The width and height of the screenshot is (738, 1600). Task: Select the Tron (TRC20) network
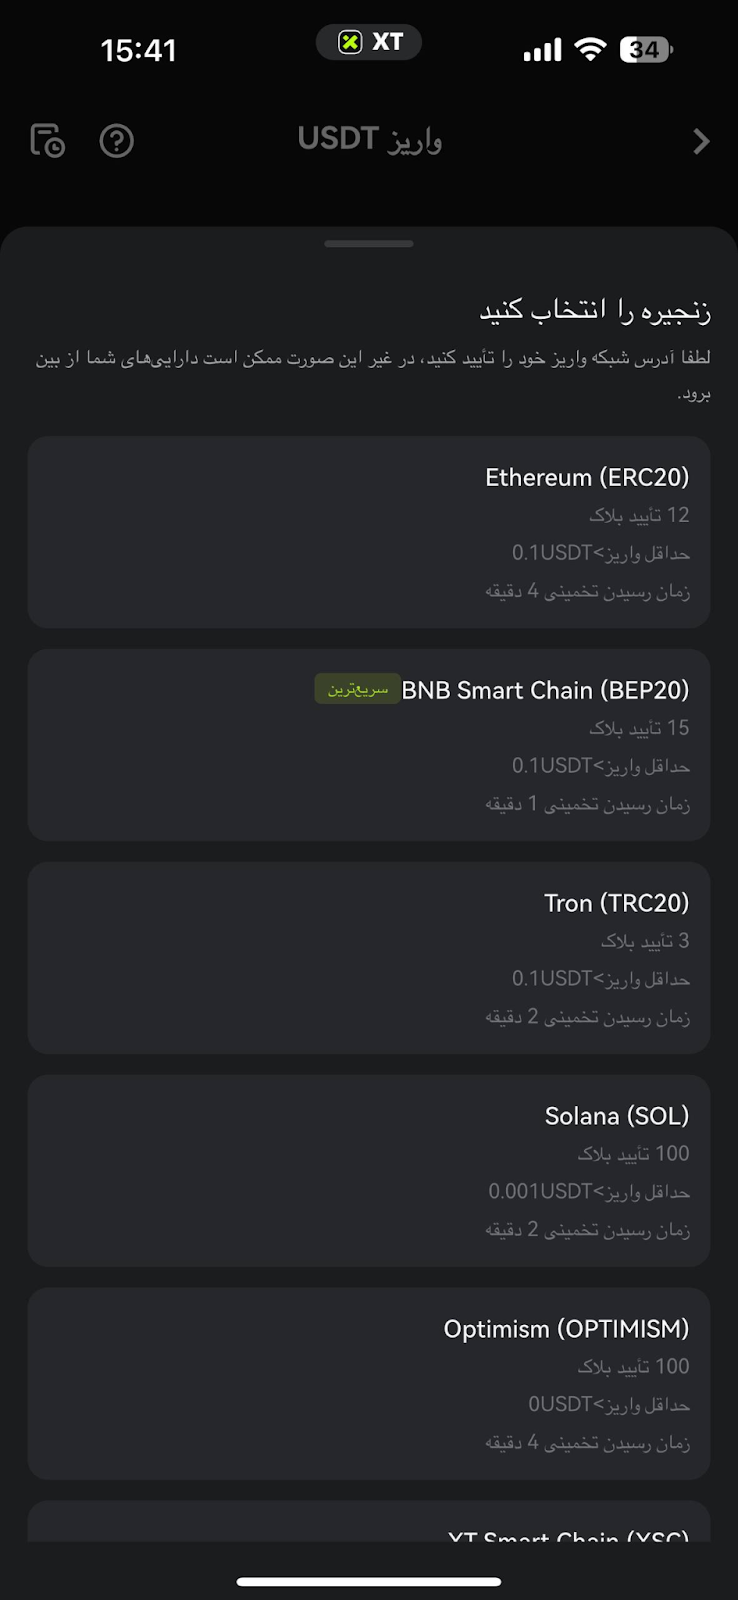pos(369,958)
